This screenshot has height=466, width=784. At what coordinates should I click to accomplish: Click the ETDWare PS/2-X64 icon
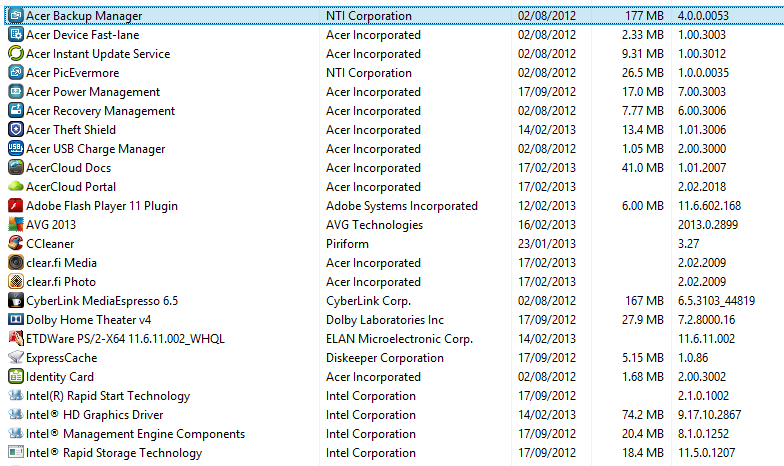point(16,338)
